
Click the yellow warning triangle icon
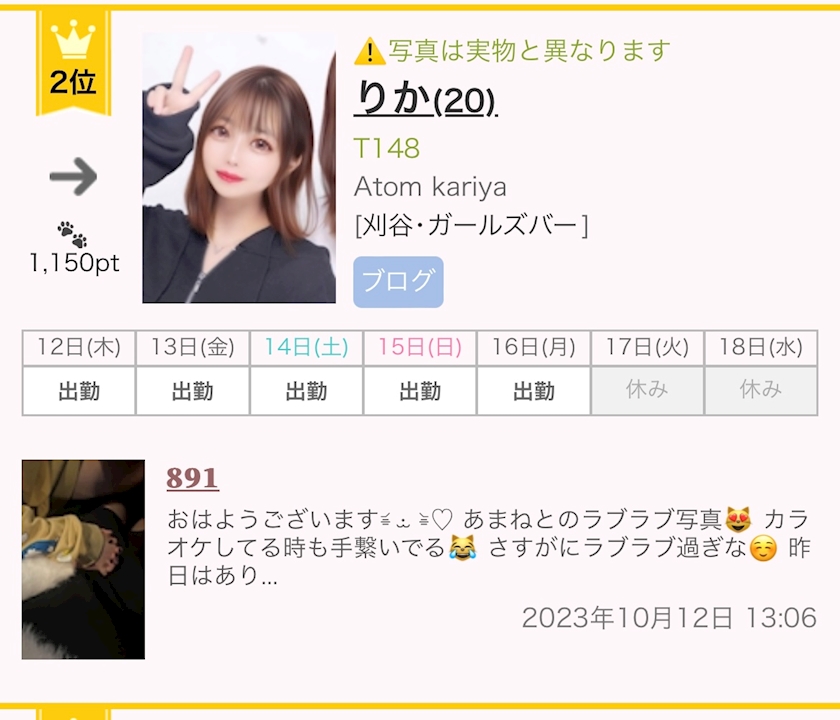[x=369, y=52]
